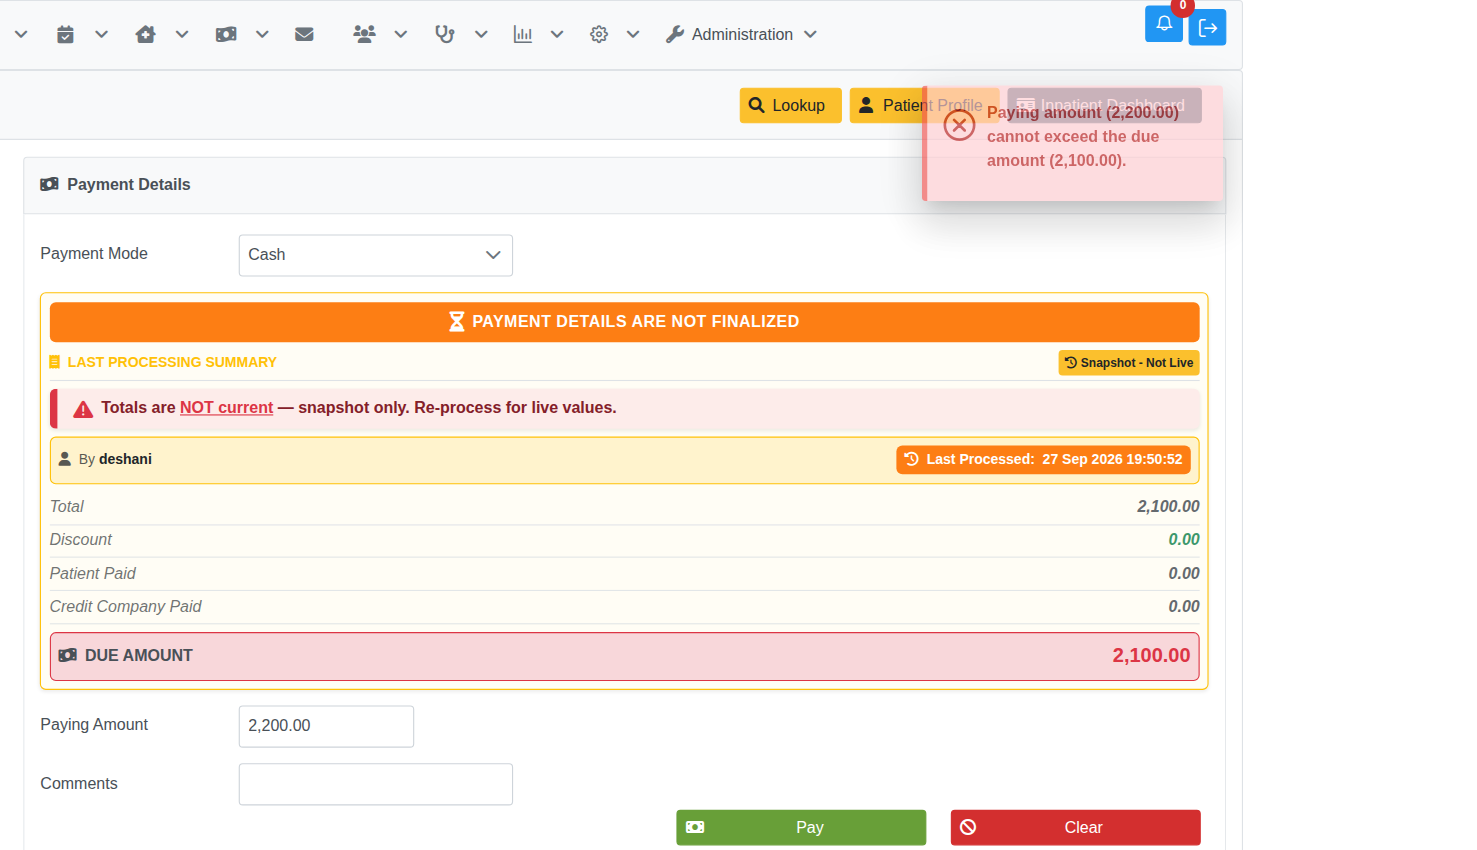The width and height of the screenshot is (1477, 850).
Task: Expand the dropdown arrow next to gear icon
Action: 633,34
